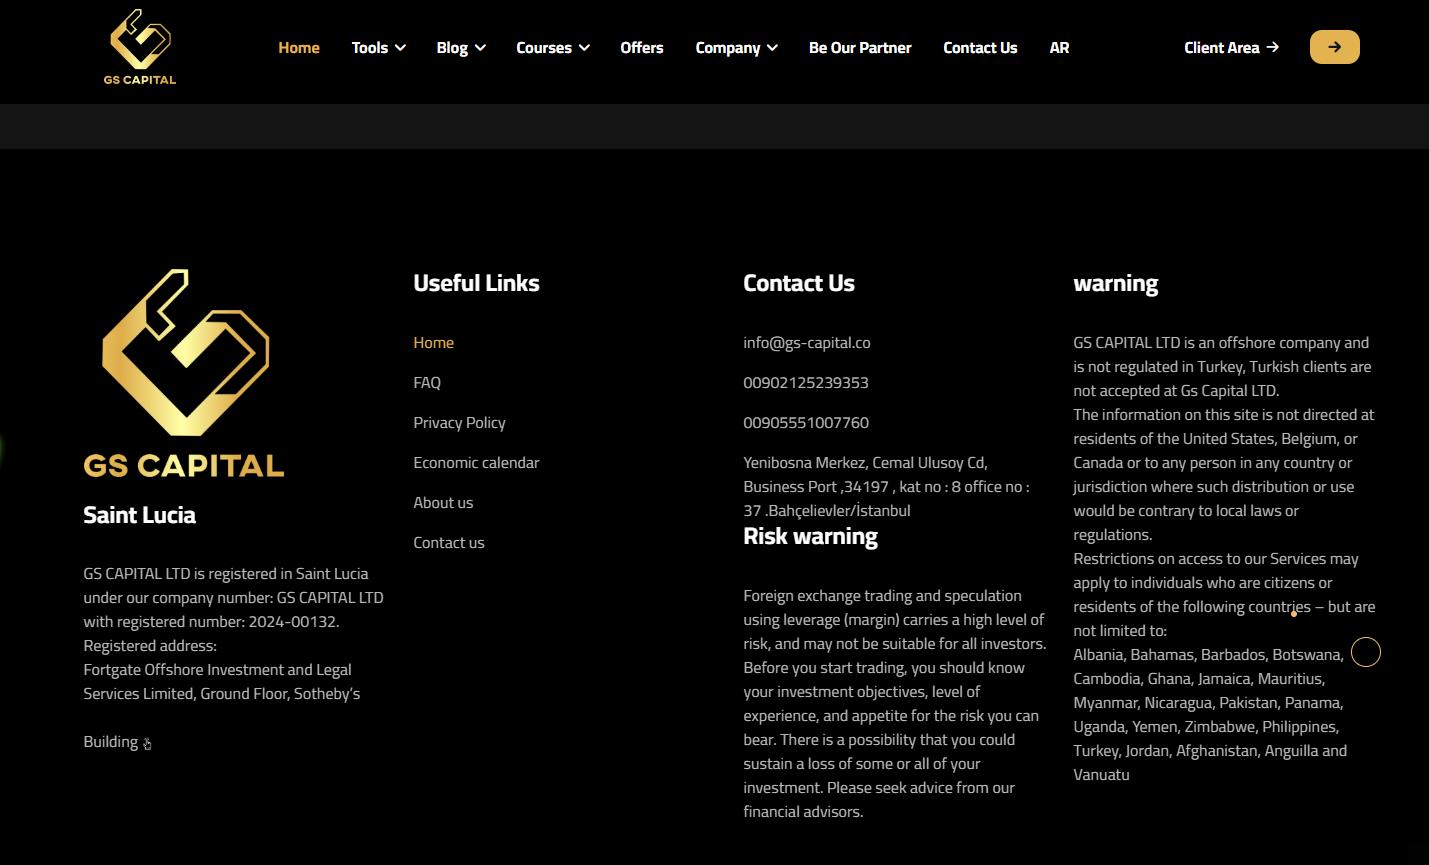Open Contact Us from the top navigation
Screen dimensions: 1429x865
point(980,47)
